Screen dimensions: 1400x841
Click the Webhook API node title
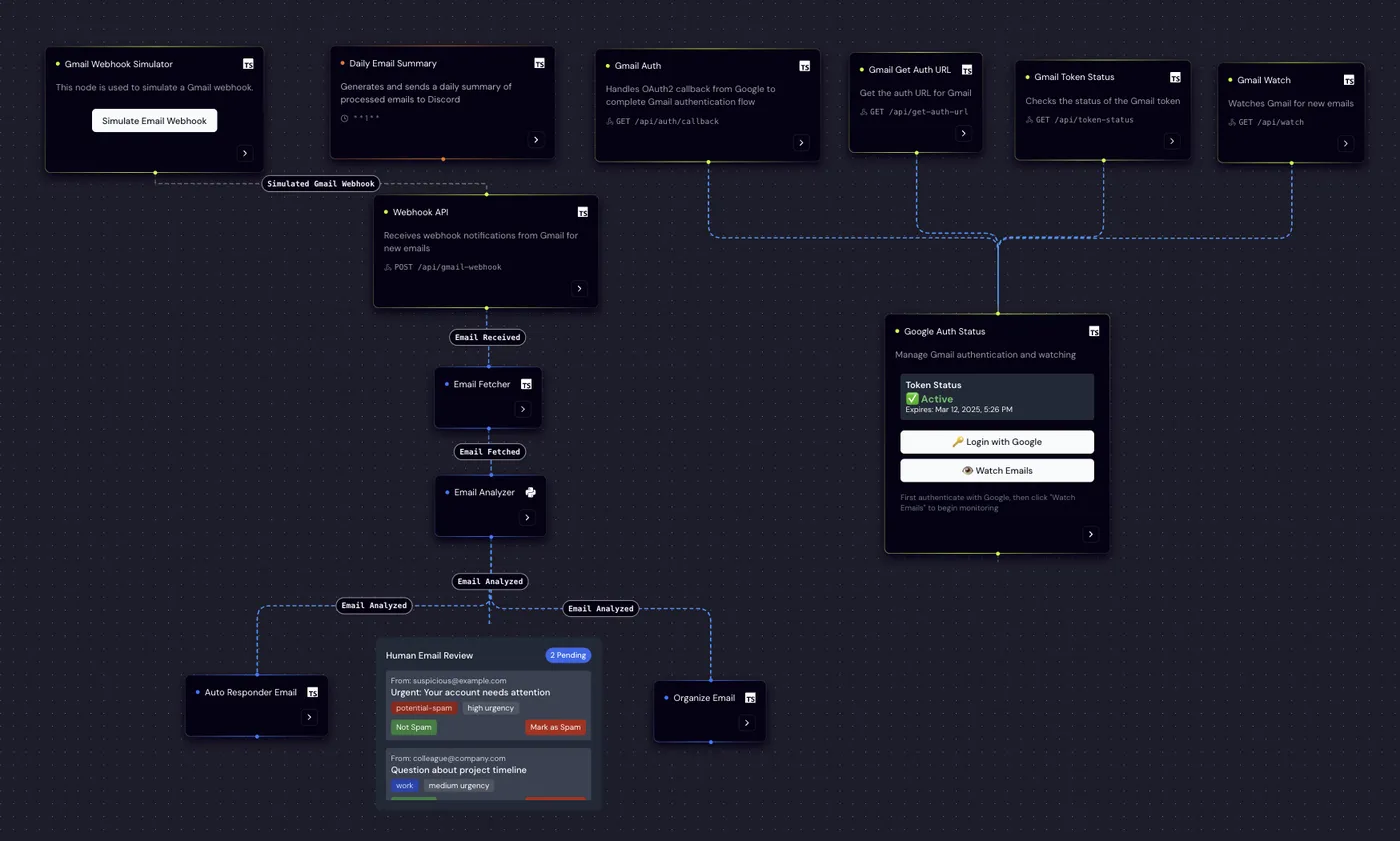(x=421, y=212)
